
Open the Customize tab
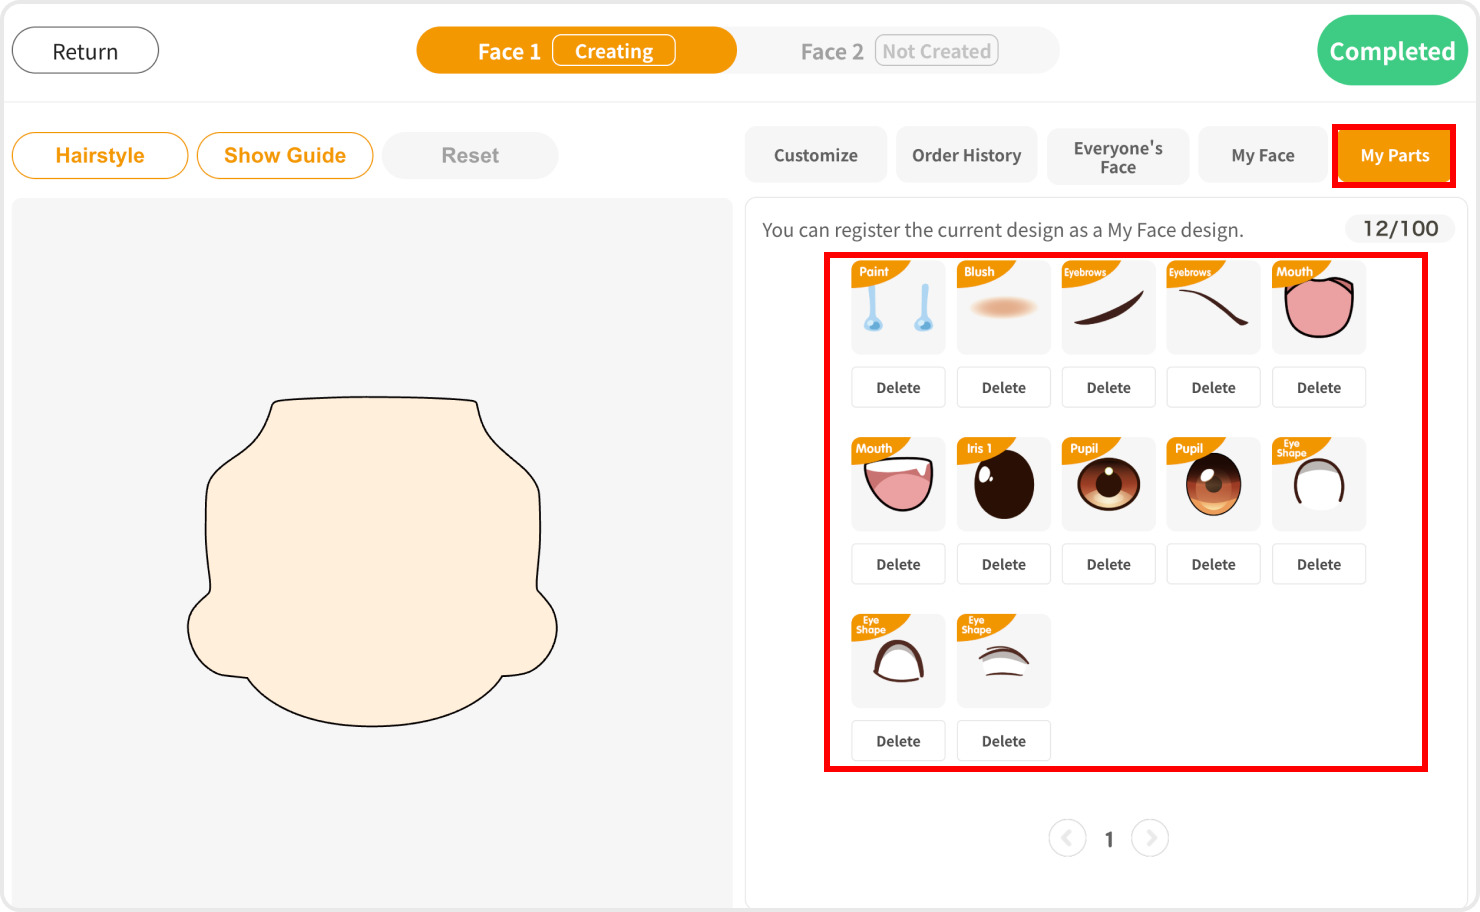pos(815,156)
